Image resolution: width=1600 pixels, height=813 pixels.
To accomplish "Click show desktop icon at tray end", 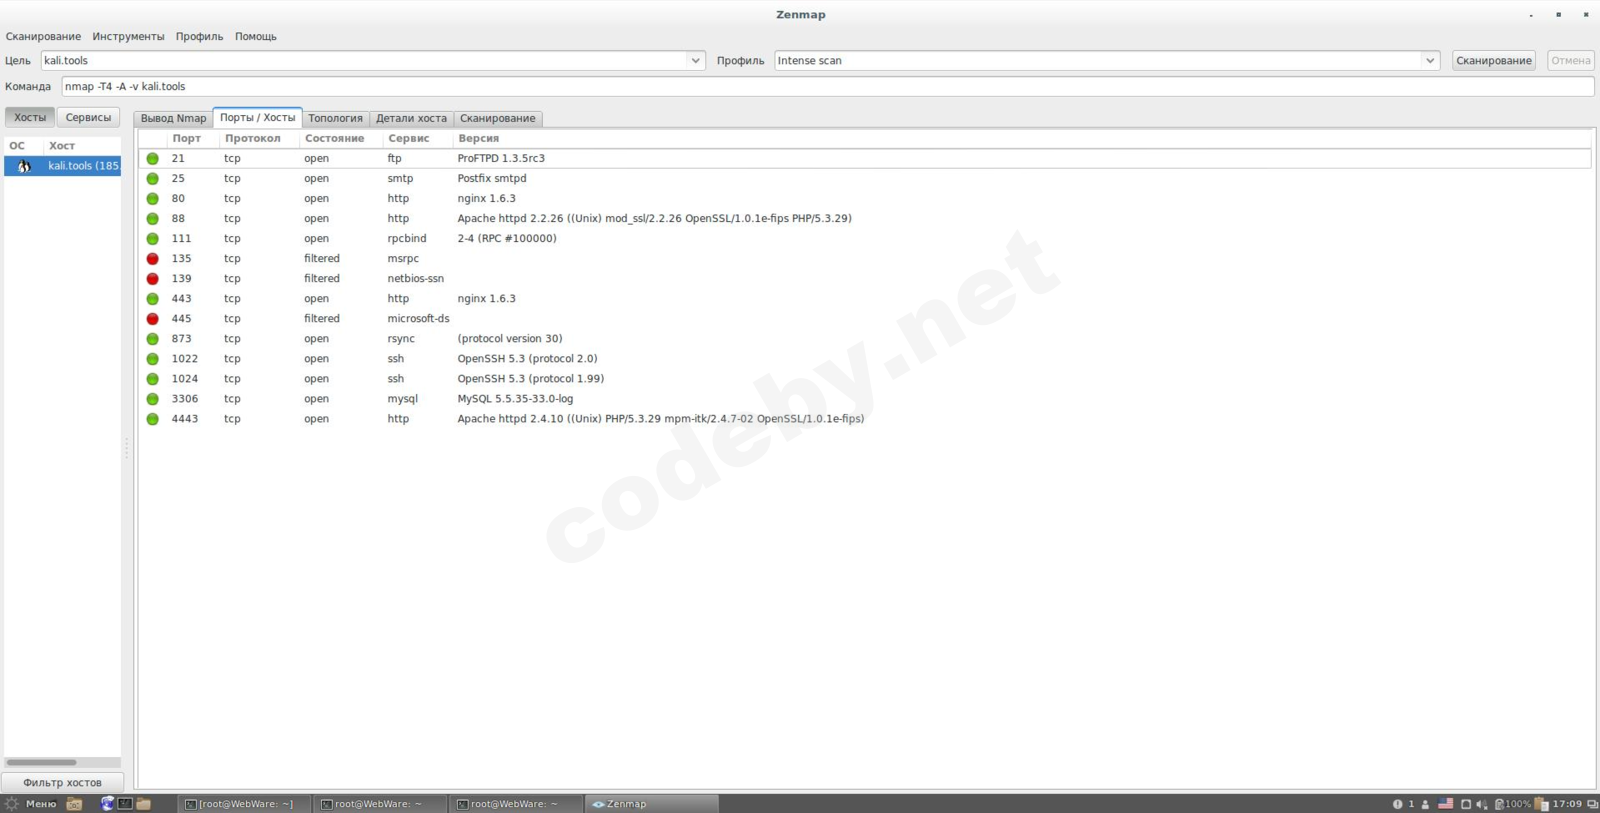I will click(1593, 804).
